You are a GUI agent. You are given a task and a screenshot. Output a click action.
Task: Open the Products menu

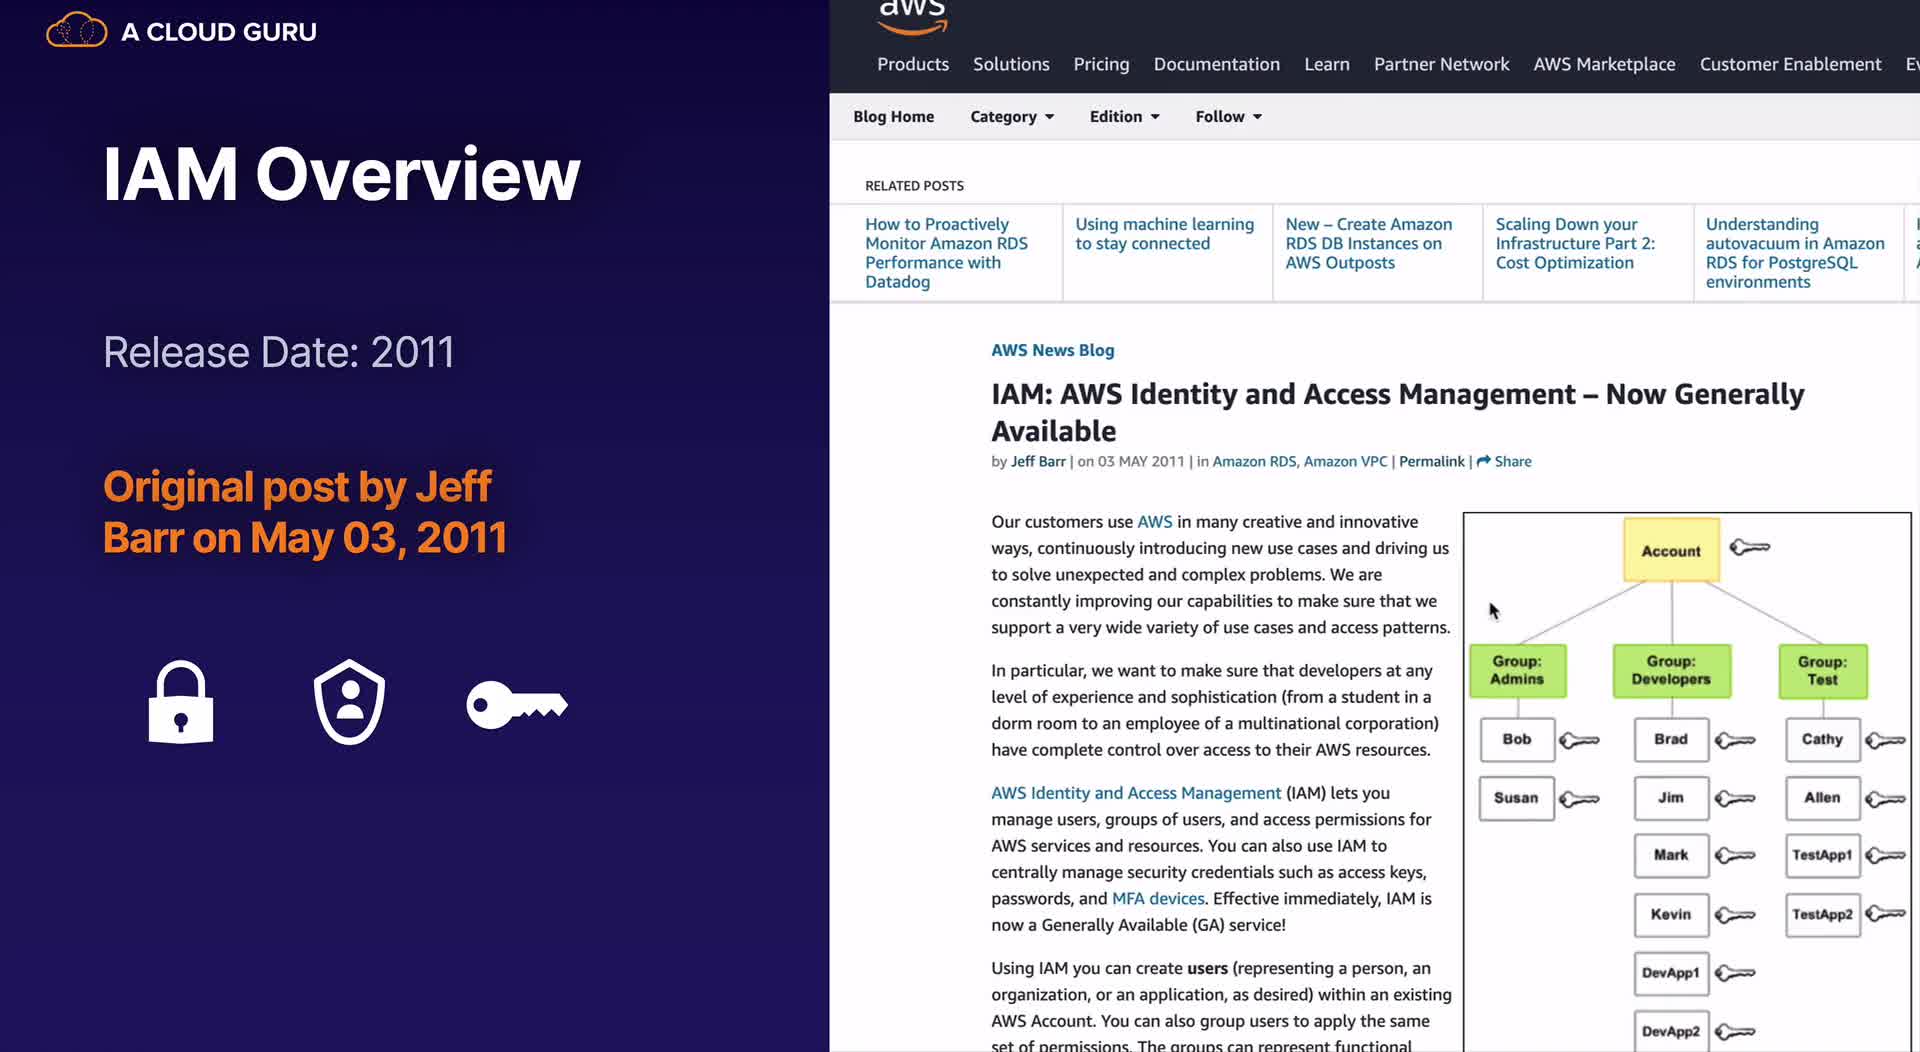pos(913,64)
